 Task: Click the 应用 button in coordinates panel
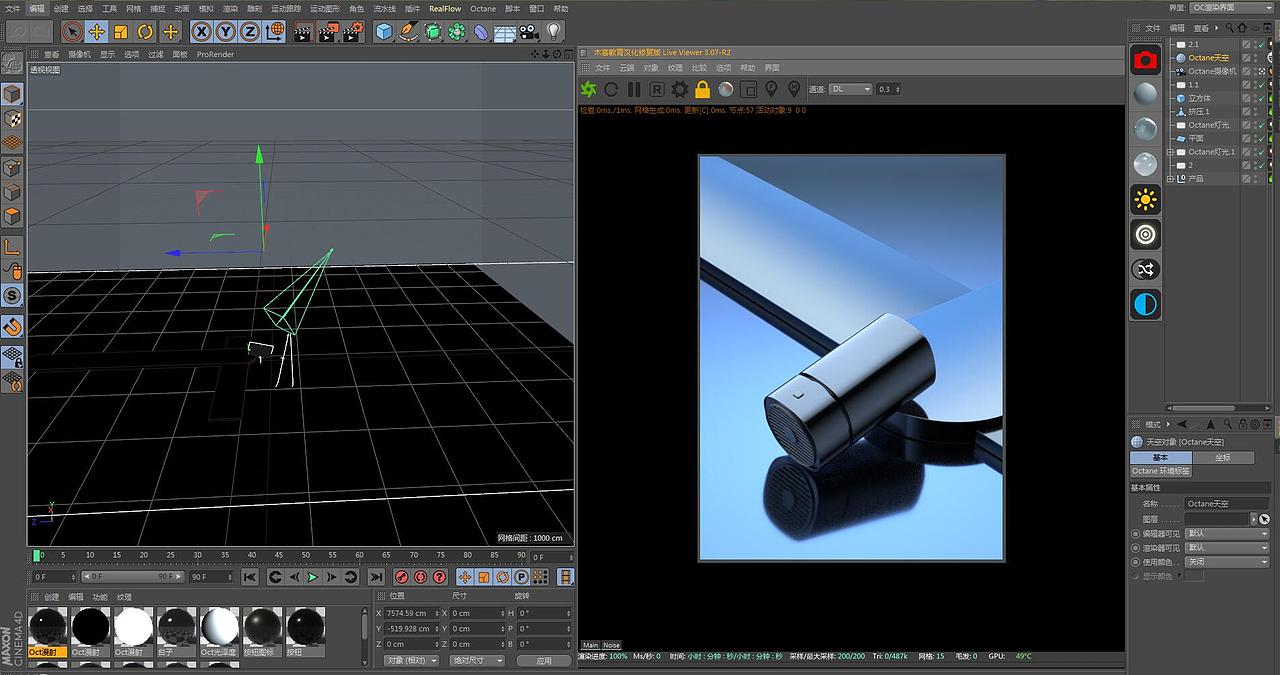[543, 659]
